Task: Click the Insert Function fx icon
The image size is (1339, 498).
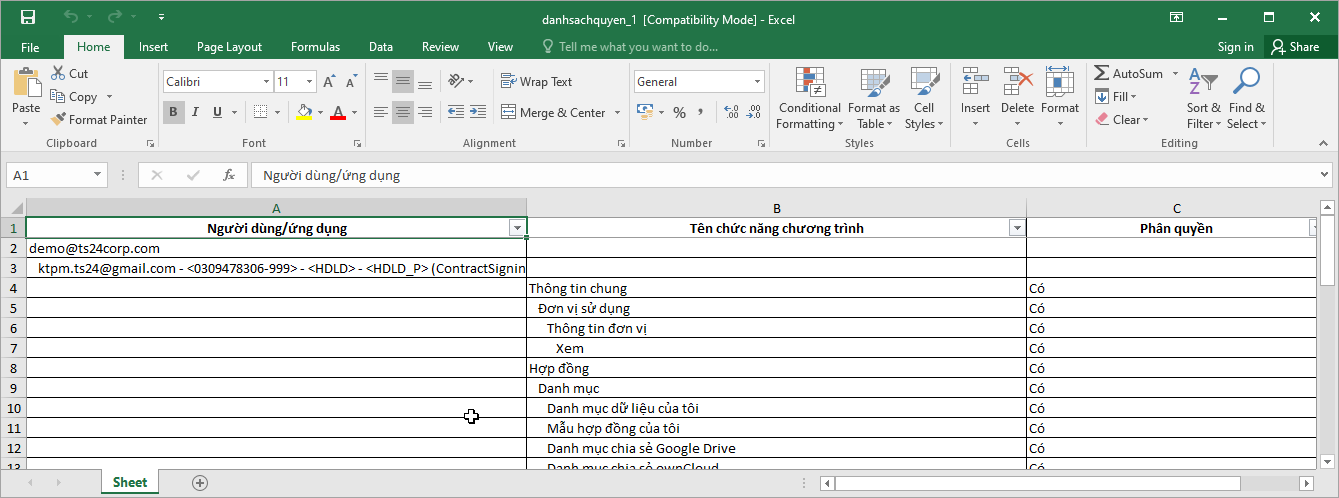Action: [229, 175]
